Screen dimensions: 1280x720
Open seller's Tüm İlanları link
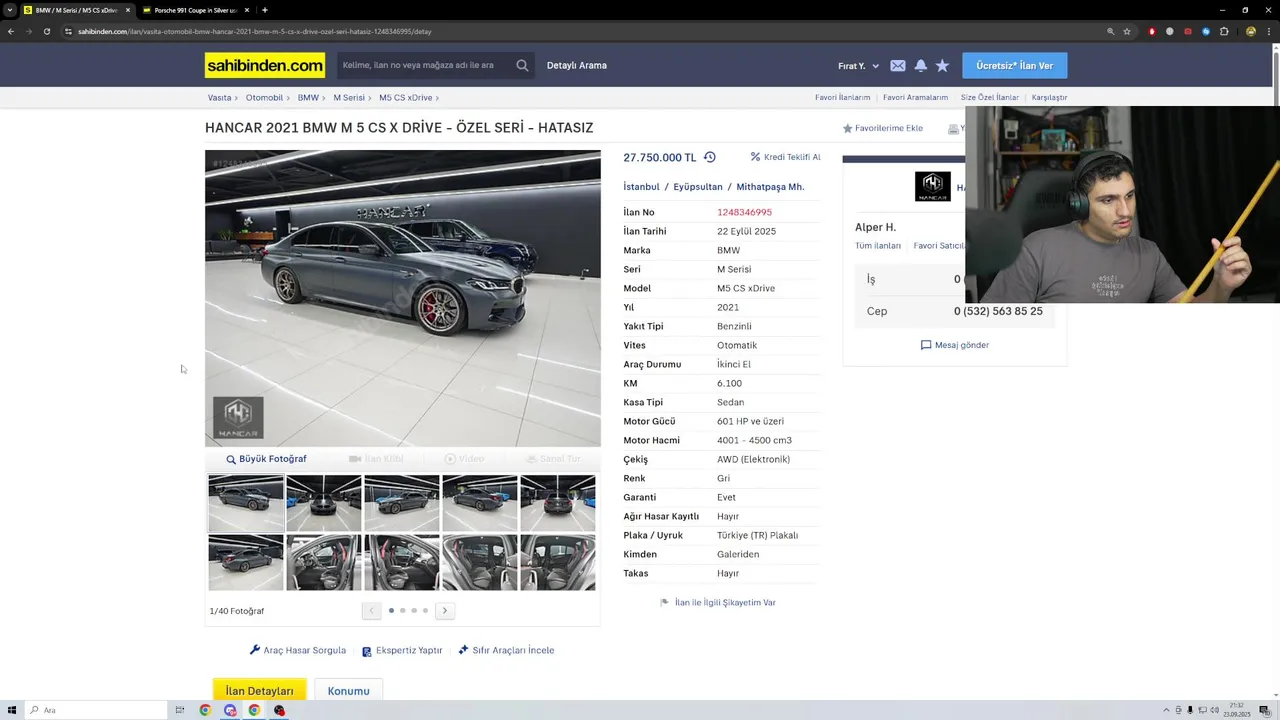pos(877,246)
